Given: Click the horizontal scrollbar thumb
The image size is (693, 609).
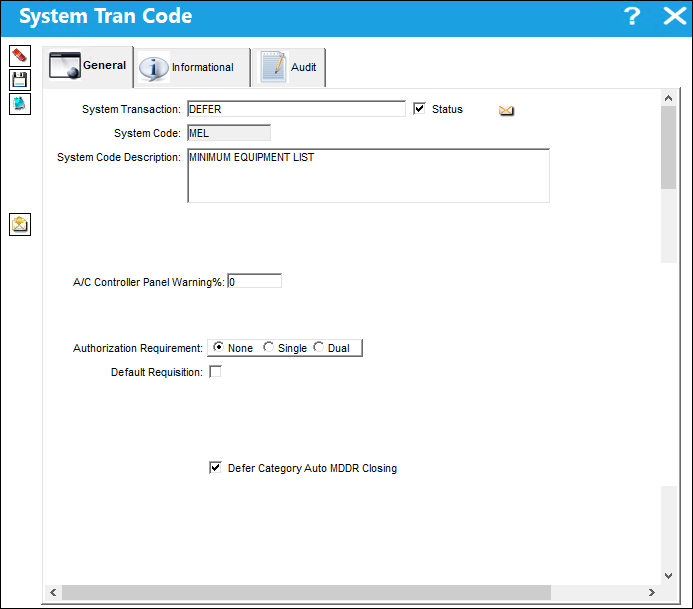Looking at the screenshot, I should click(x=306, y=592).
